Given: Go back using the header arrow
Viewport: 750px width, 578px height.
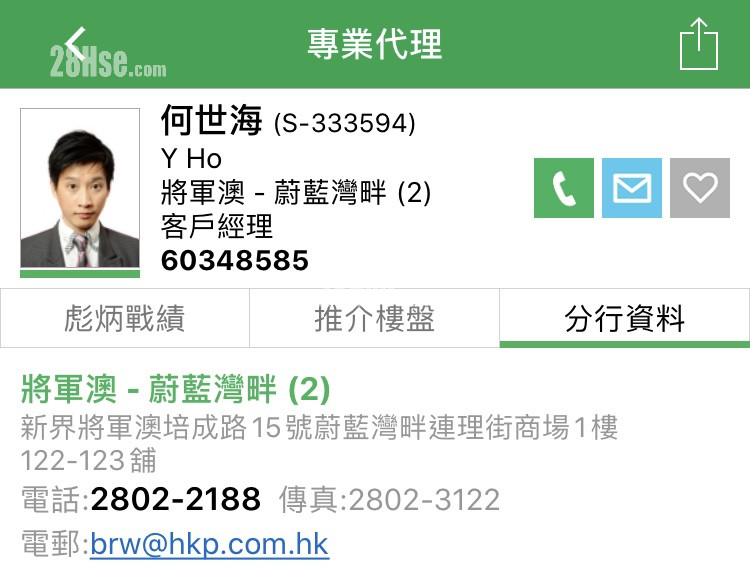Looking at the screenshot, I should point(75,44).
